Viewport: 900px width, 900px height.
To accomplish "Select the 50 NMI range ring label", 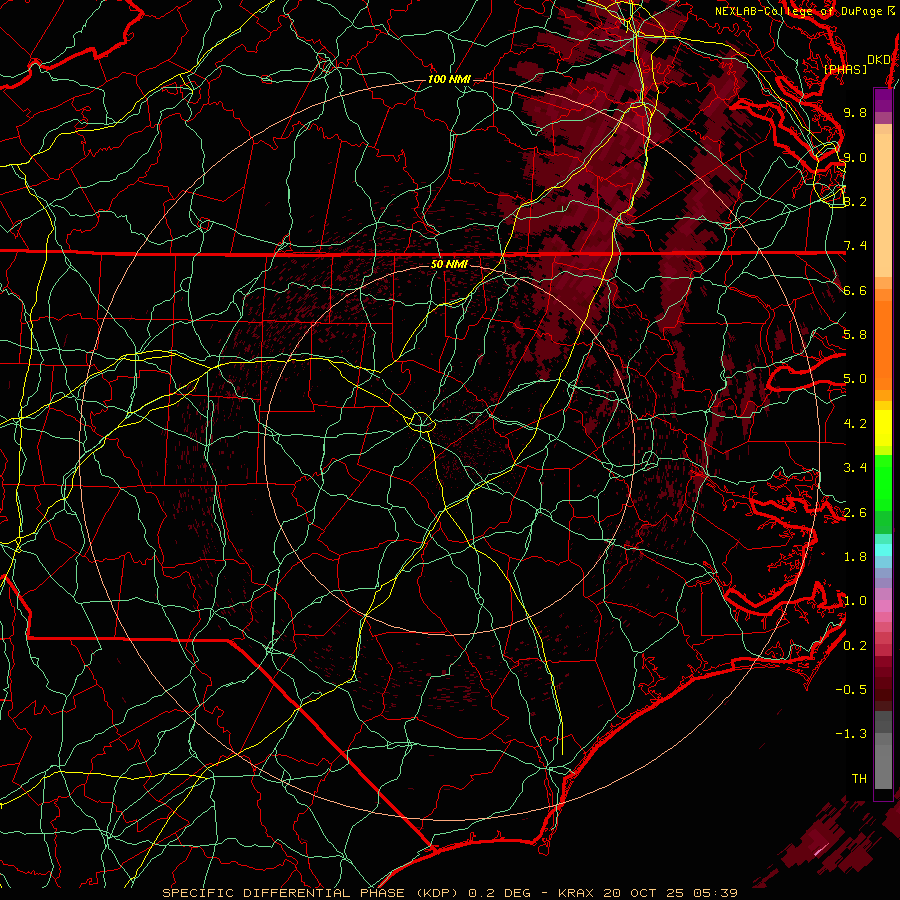I will click(449, 264).
